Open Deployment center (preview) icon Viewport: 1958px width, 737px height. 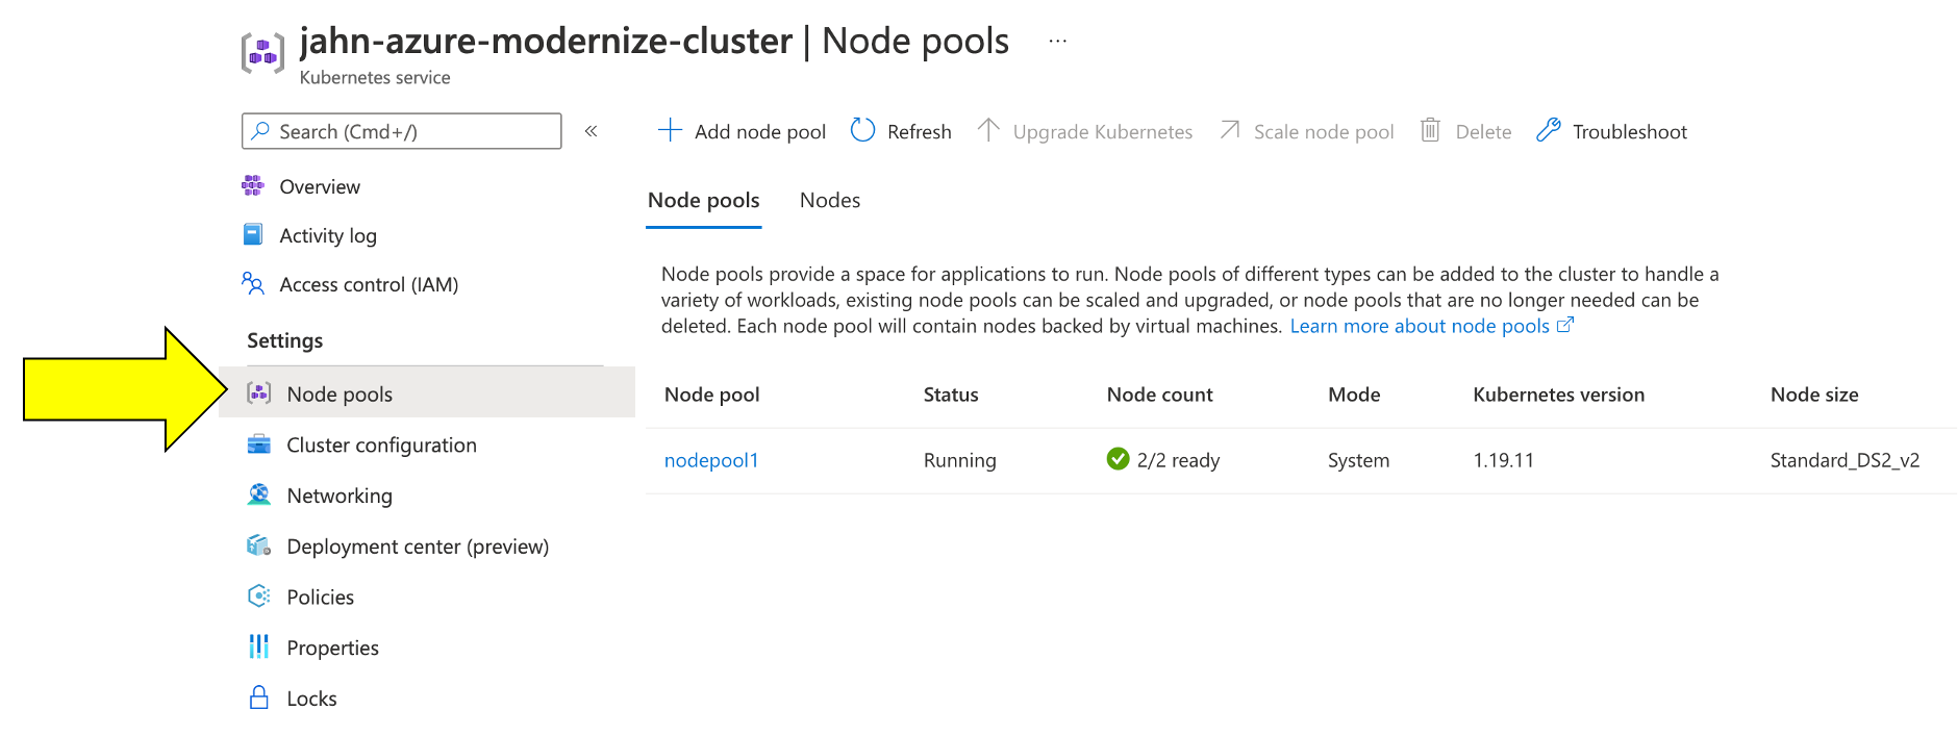(259, 546)
